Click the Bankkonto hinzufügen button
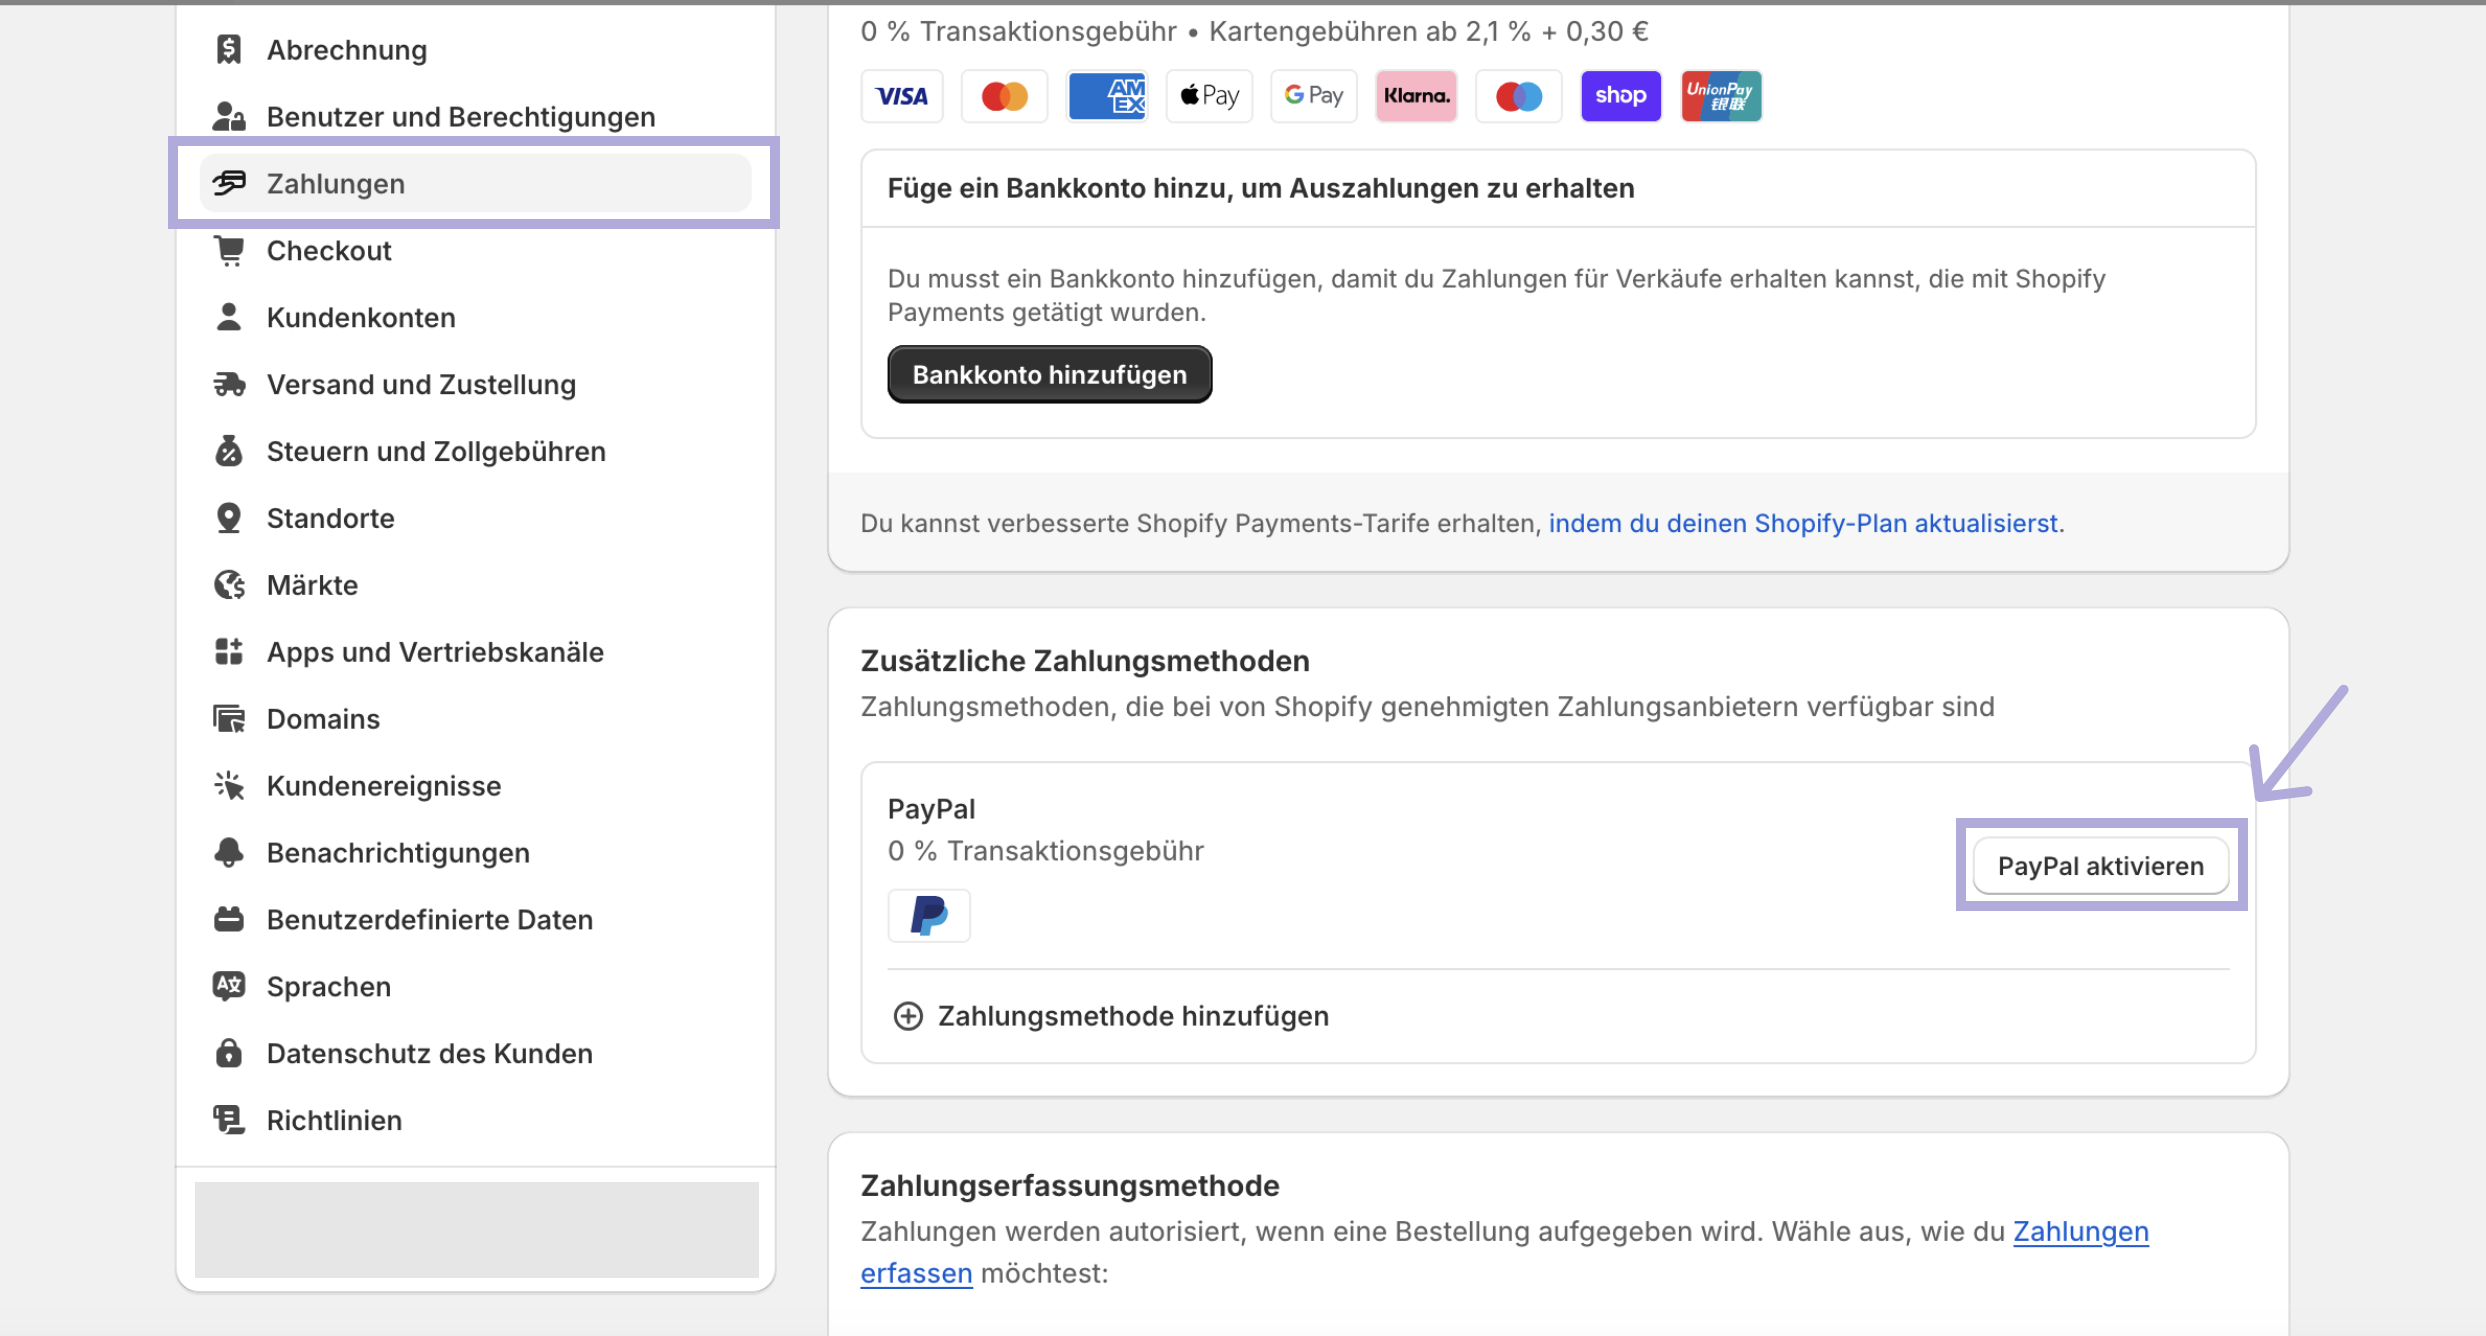Image resolution: width=2486 pixels, height=1336 pixels. pyautogui.click(x=1050, y=375)
